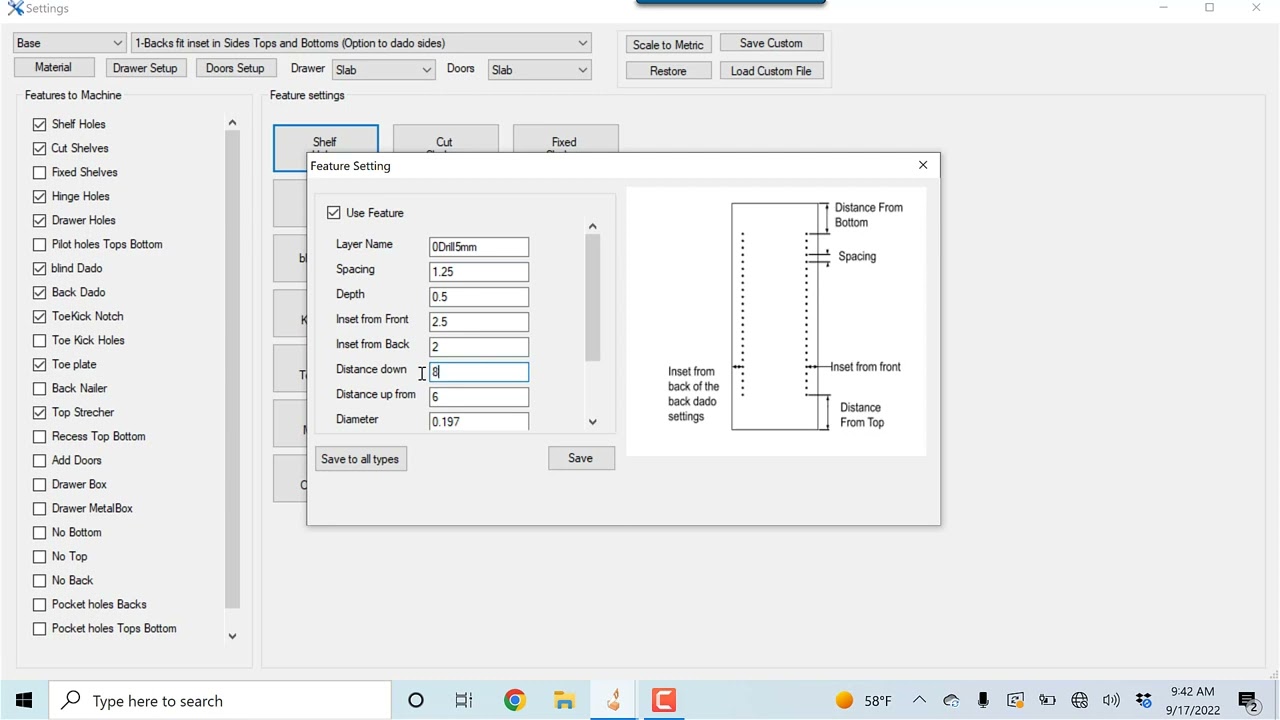Open OneDrive cloud tray icon
This screenshot has width=1280, height=720.
point(951,700)
